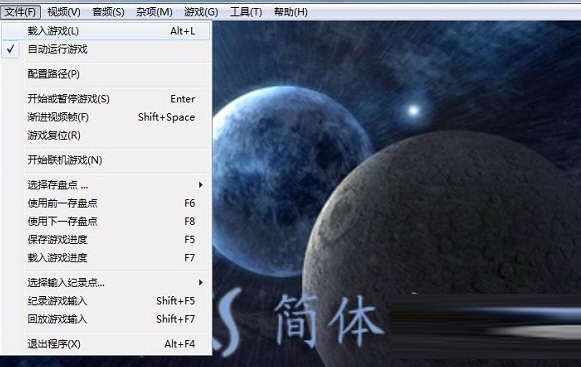The height and width of the screenshot is (367, 581).
Task: Choose 使用下一存盘点 entry
Action: coord(106,221)
